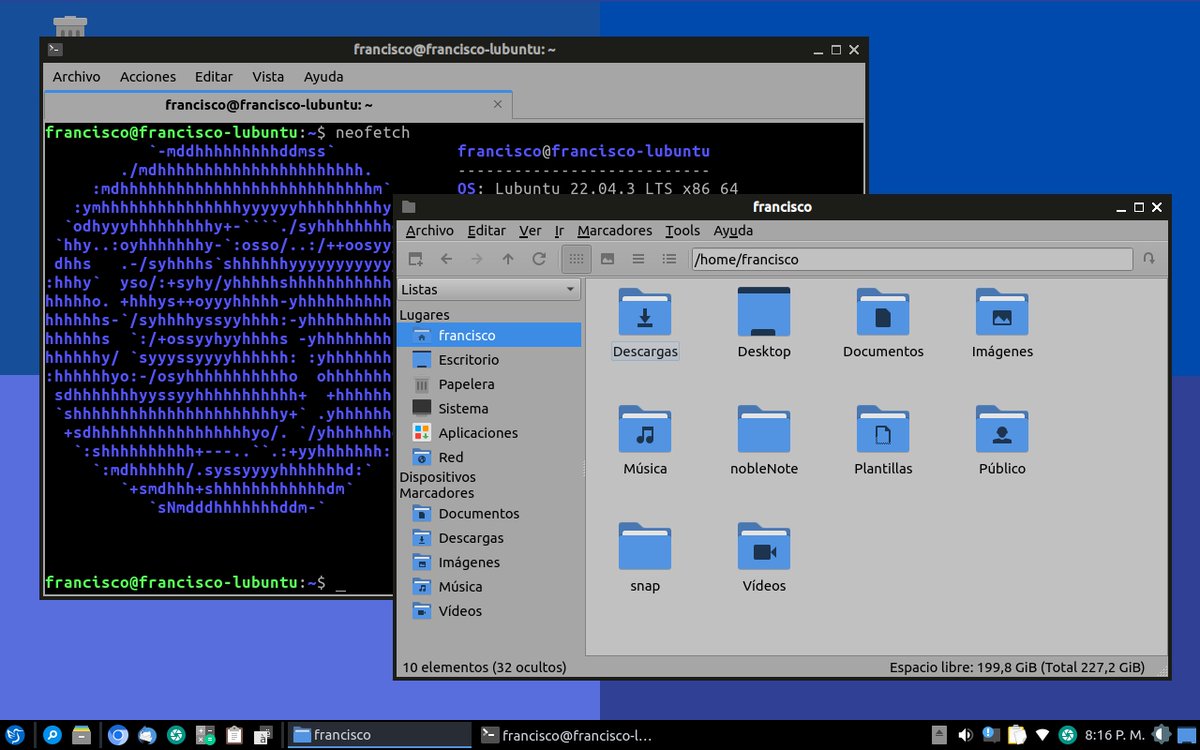Image resolution: width=1200 pixels, height=750 pixels.
Task: Open the volume control in tray
Action: [x=966, y=735]
